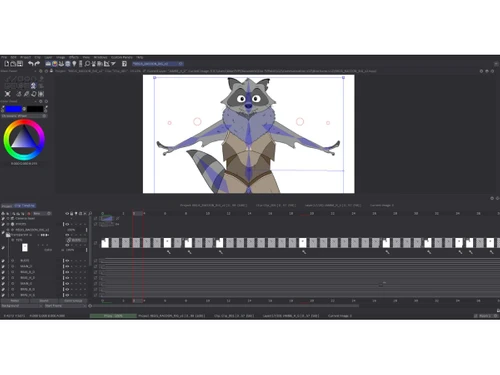Click the light table lamp icon in the layer header
Viewport: 500px width, 375px height.
tap(76, 213)
